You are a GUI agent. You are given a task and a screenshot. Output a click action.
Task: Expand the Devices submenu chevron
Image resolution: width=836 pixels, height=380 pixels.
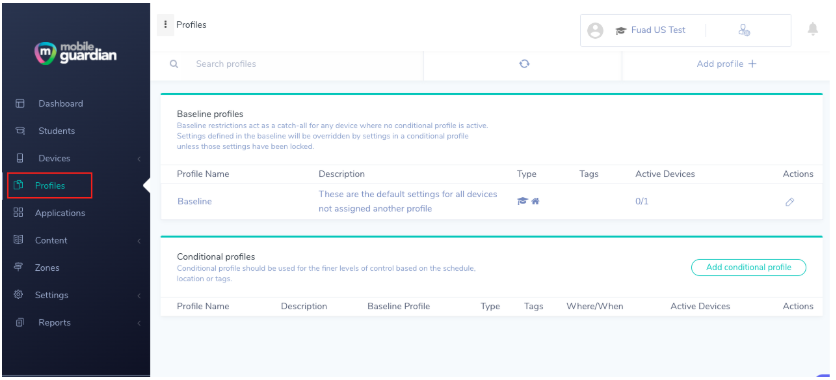click(x=139, y=159)
